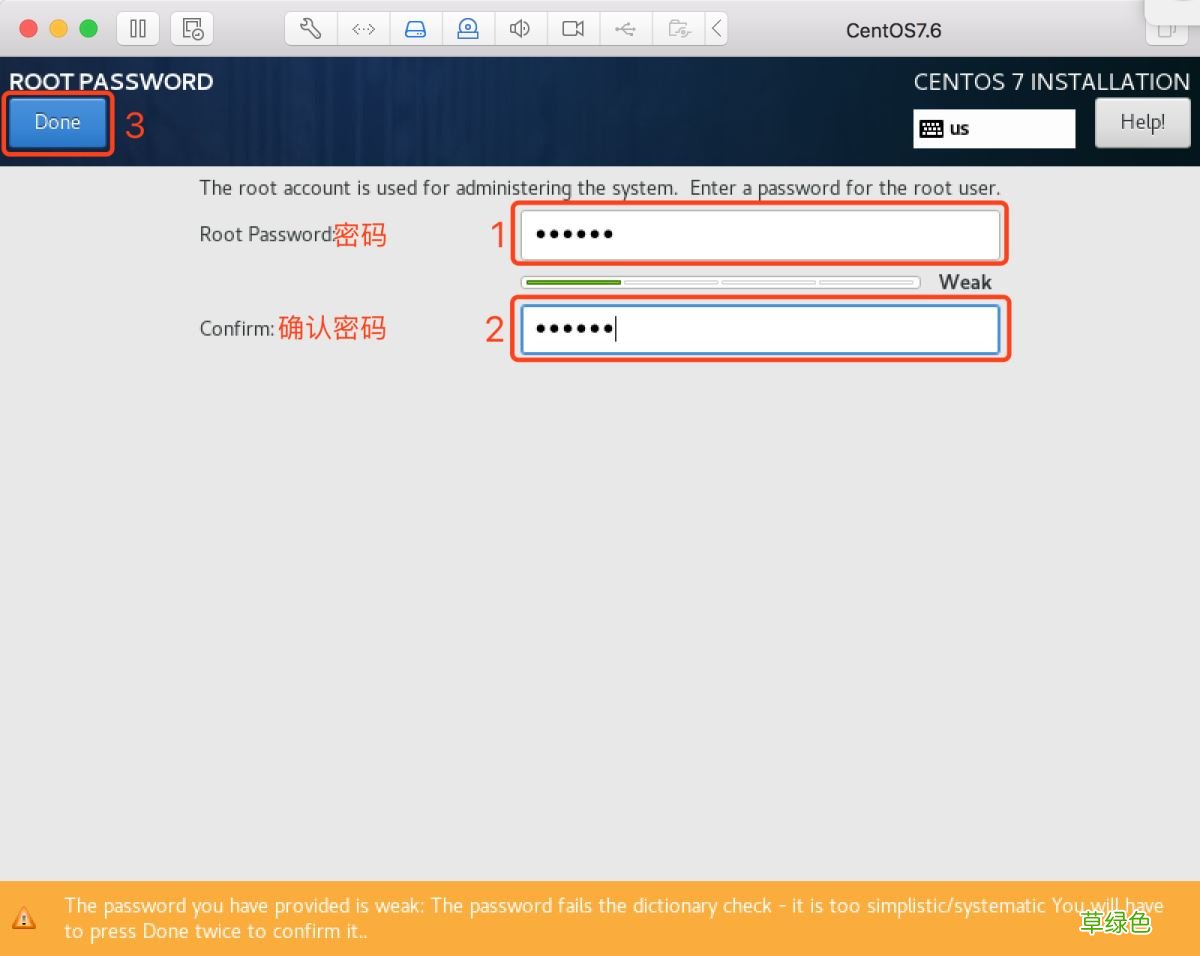Open virtual machine settings with the wrench icon
This screenshot has height=956, width=1200.
coord(309,28)
